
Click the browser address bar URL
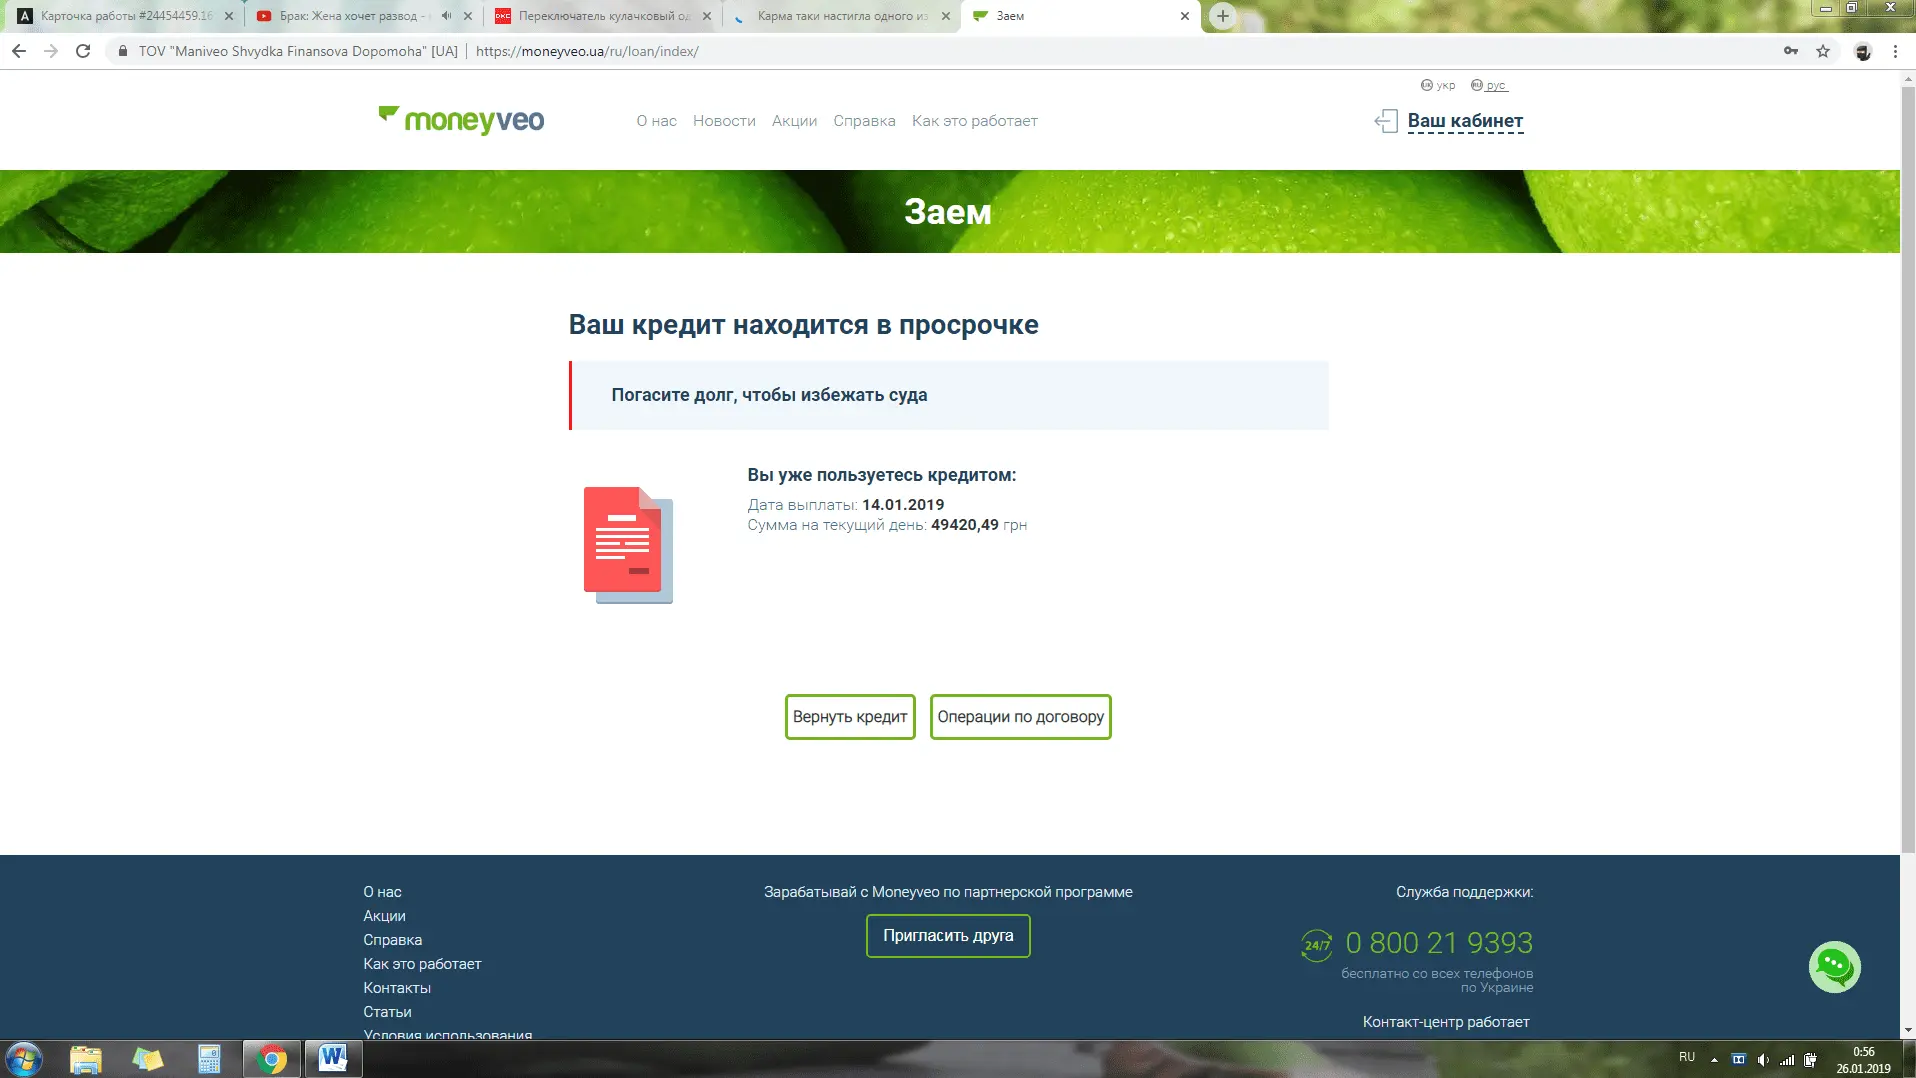[x=587, y=51]
